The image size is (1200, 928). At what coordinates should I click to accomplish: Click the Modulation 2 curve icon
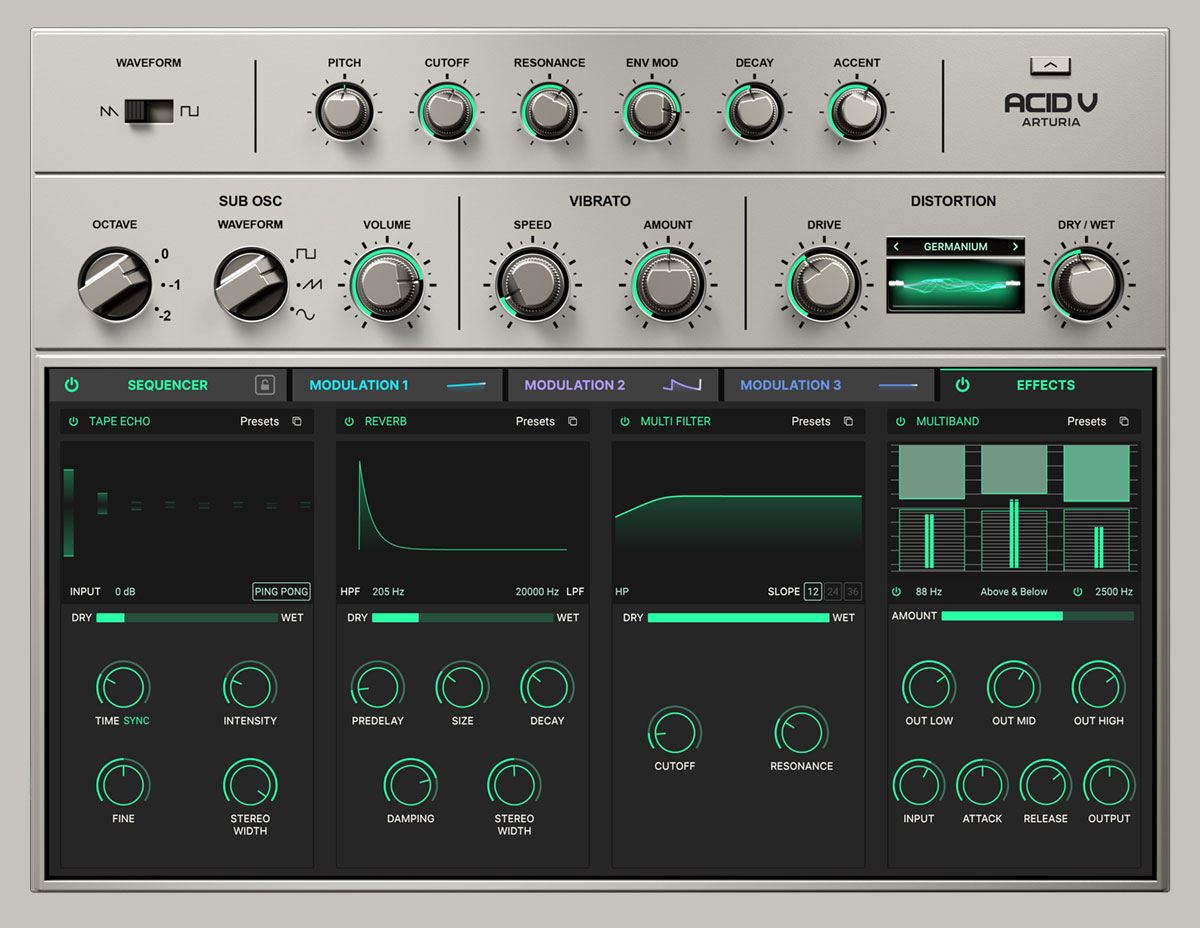tap(682, 385)
